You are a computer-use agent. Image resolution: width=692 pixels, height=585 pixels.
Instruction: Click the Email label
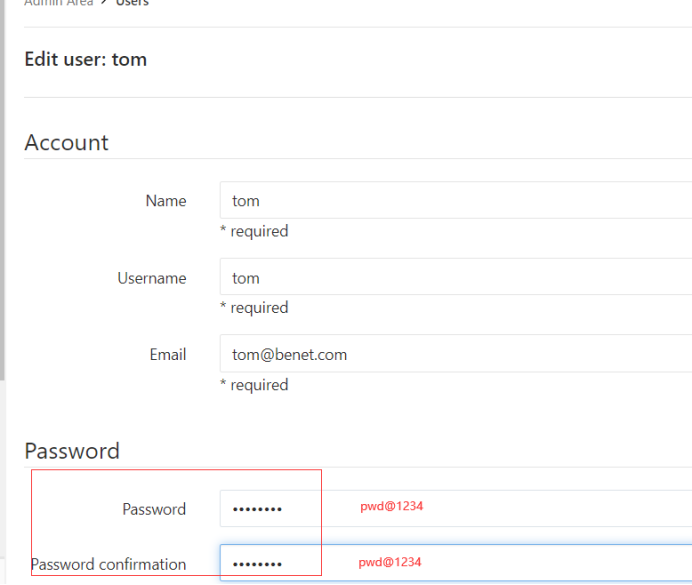point(167,355)
